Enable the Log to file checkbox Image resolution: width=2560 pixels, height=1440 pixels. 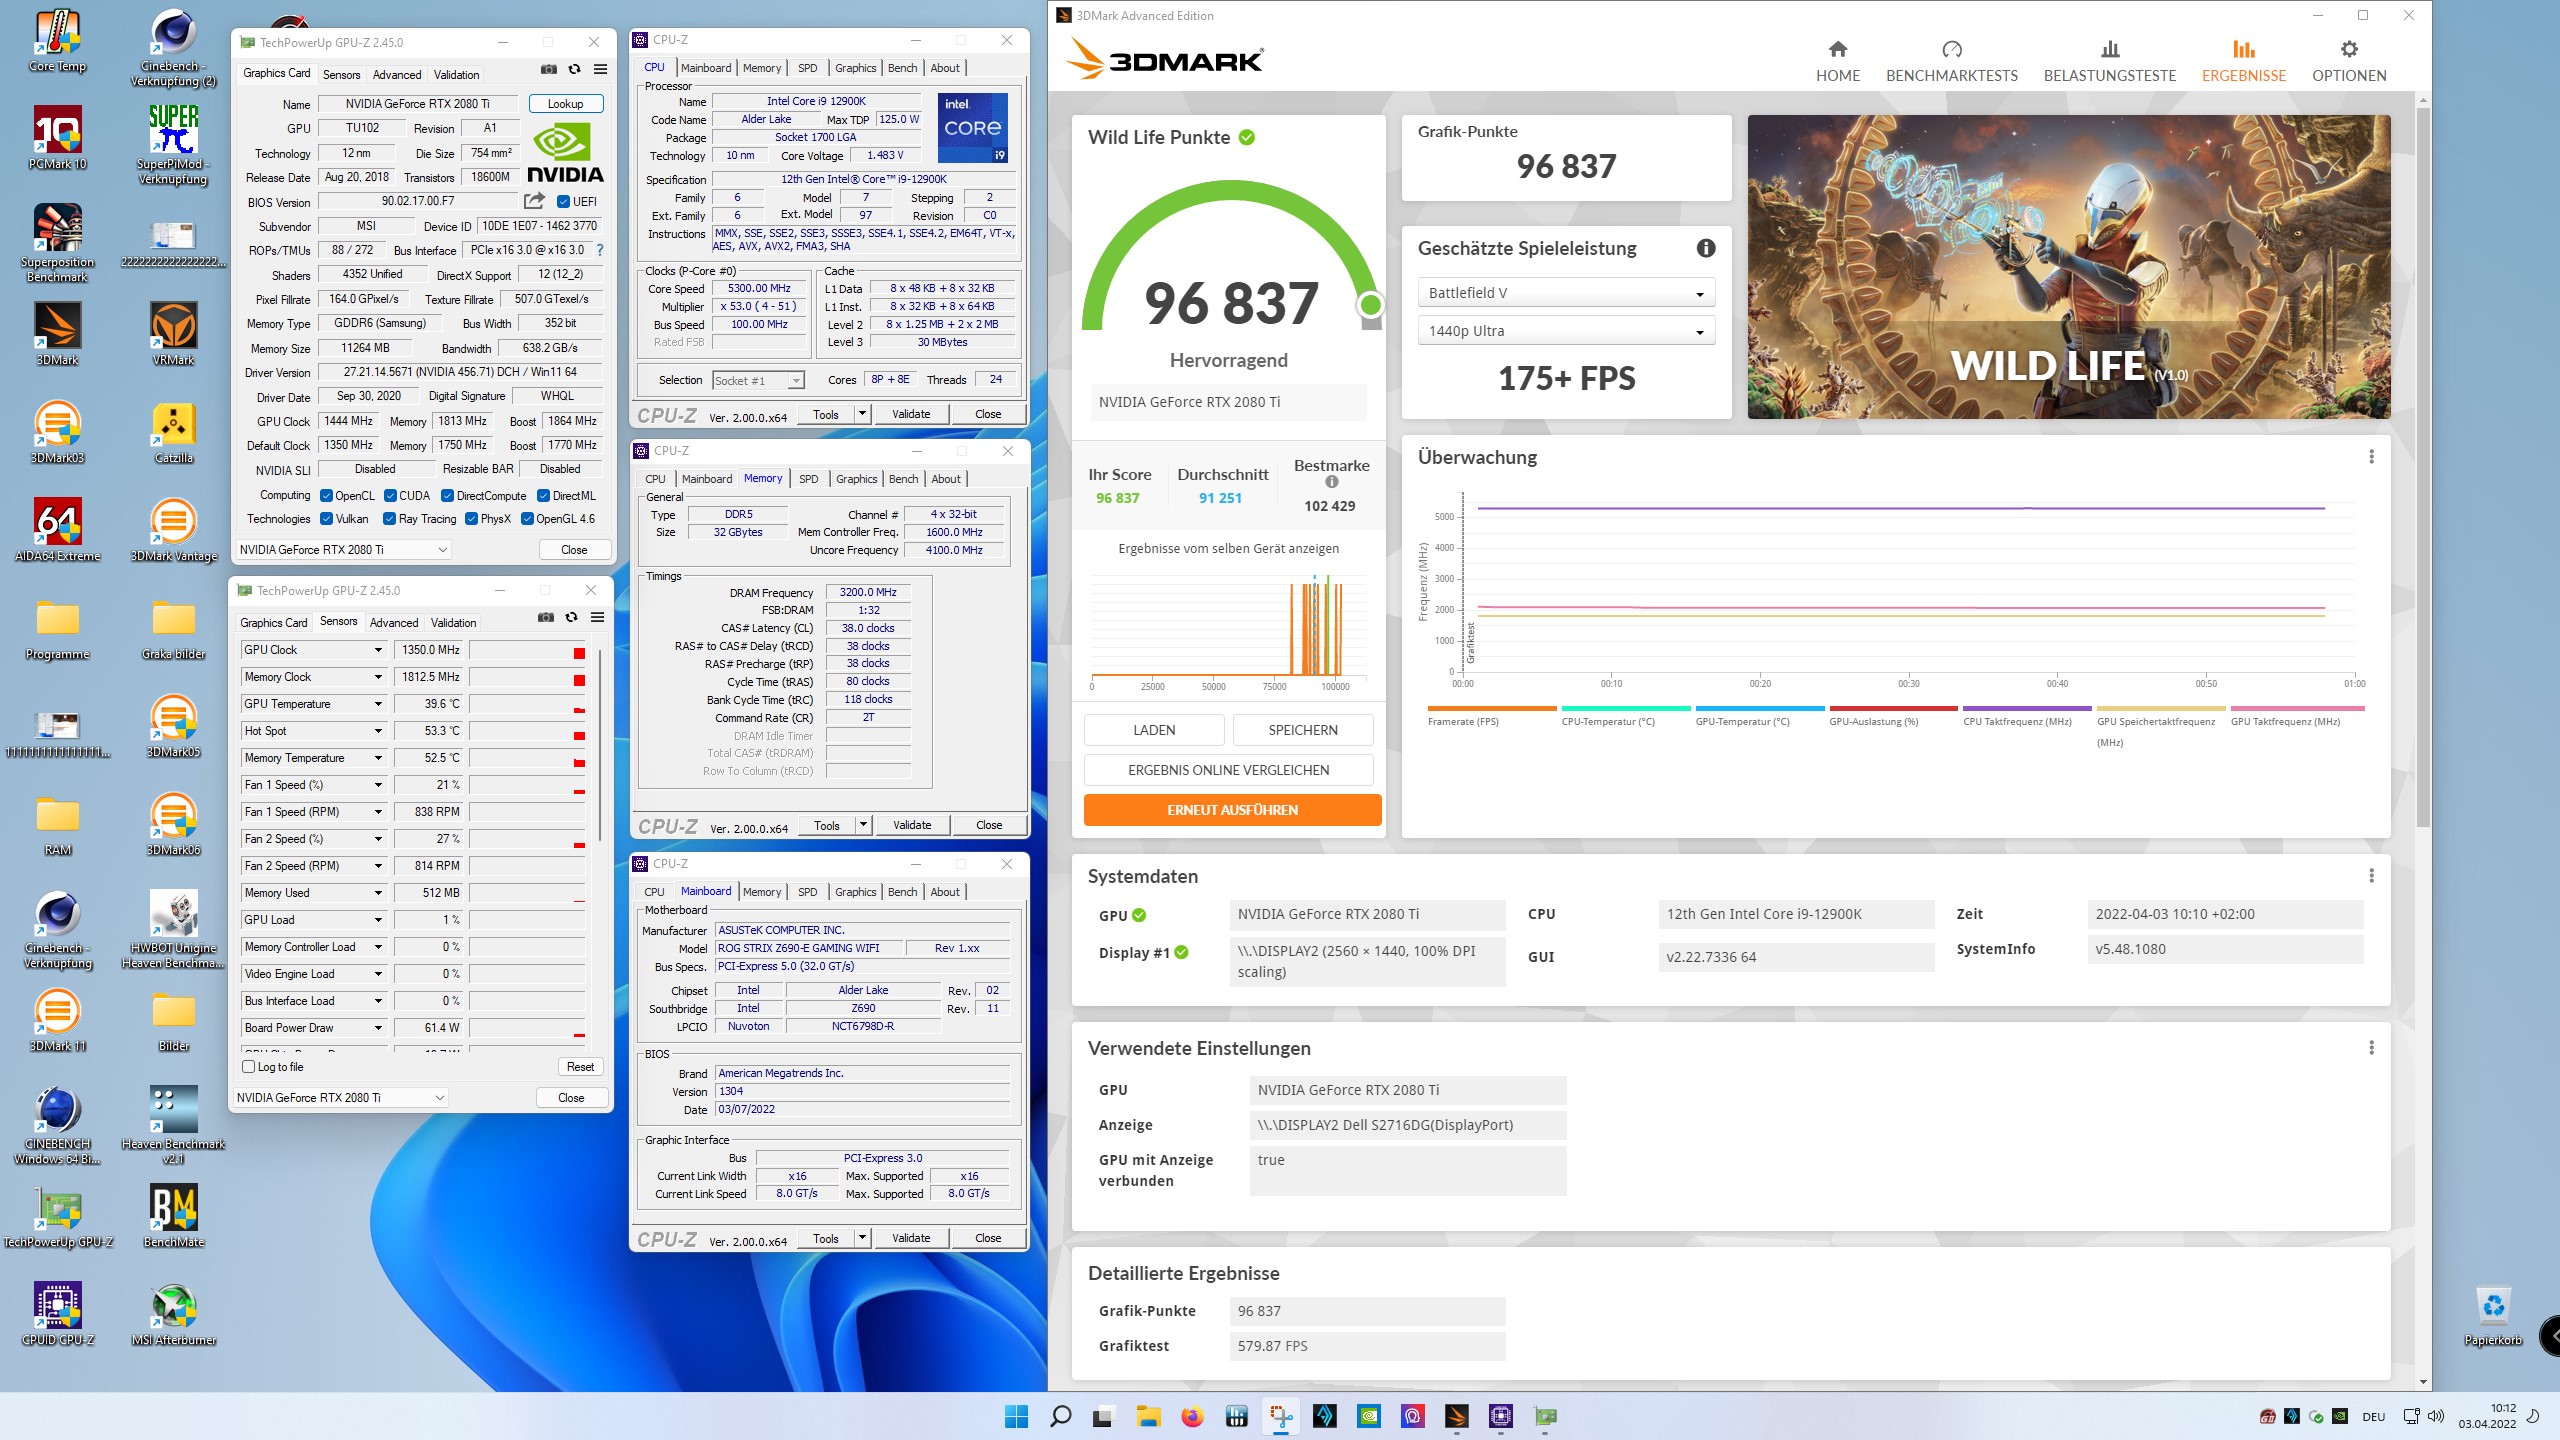tap(249, 1067)
